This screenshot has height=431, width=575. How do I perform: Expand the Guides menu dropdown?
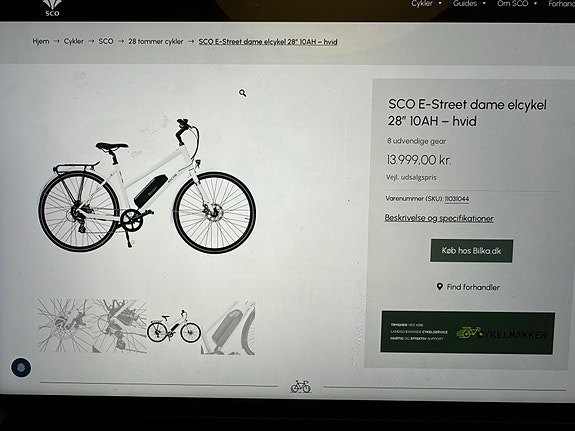click(469, 4)
